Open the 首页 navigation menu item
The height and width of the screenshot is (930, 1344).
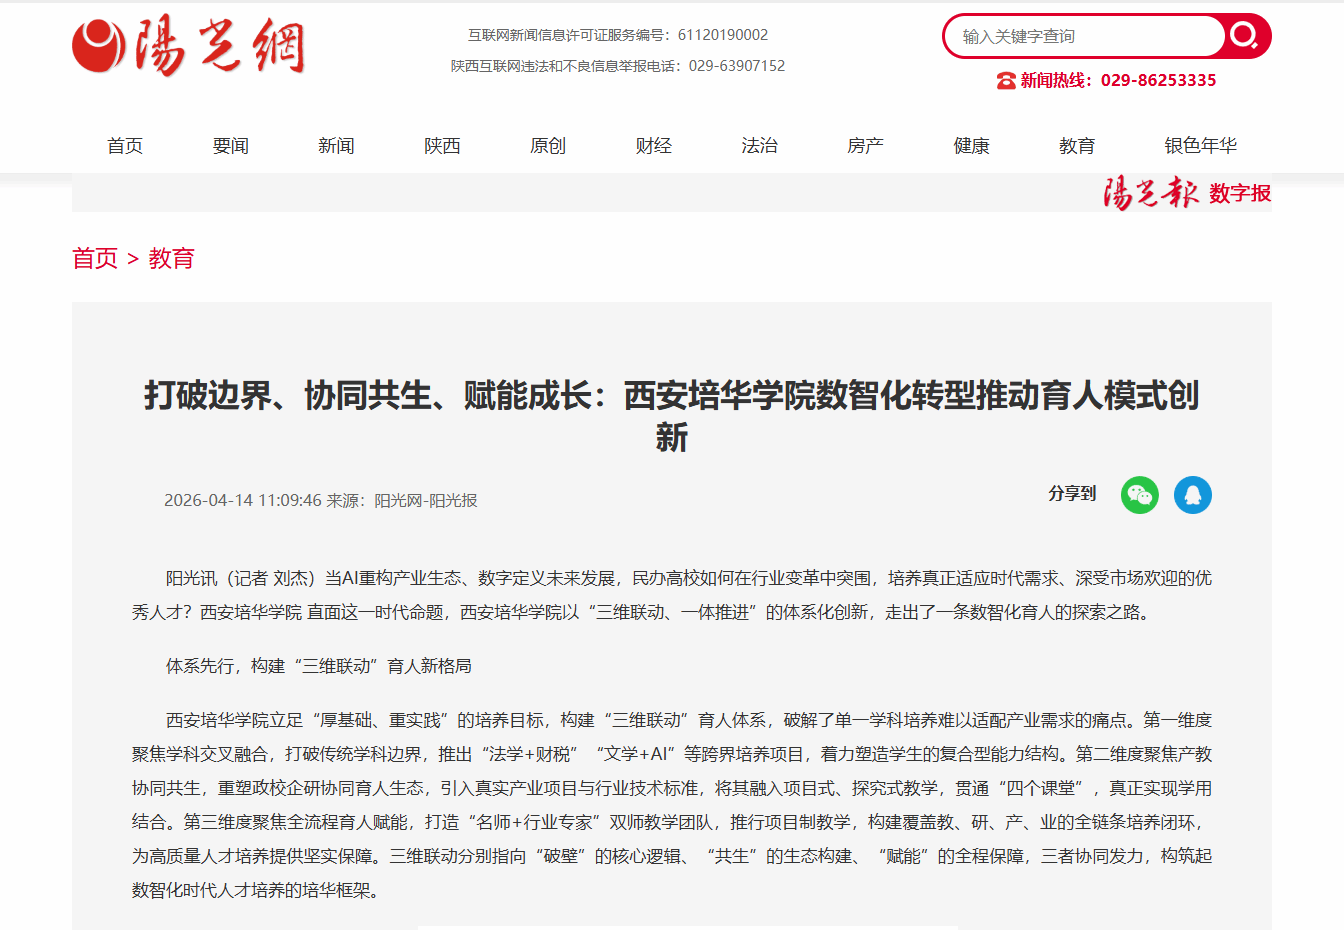point(125,146)
